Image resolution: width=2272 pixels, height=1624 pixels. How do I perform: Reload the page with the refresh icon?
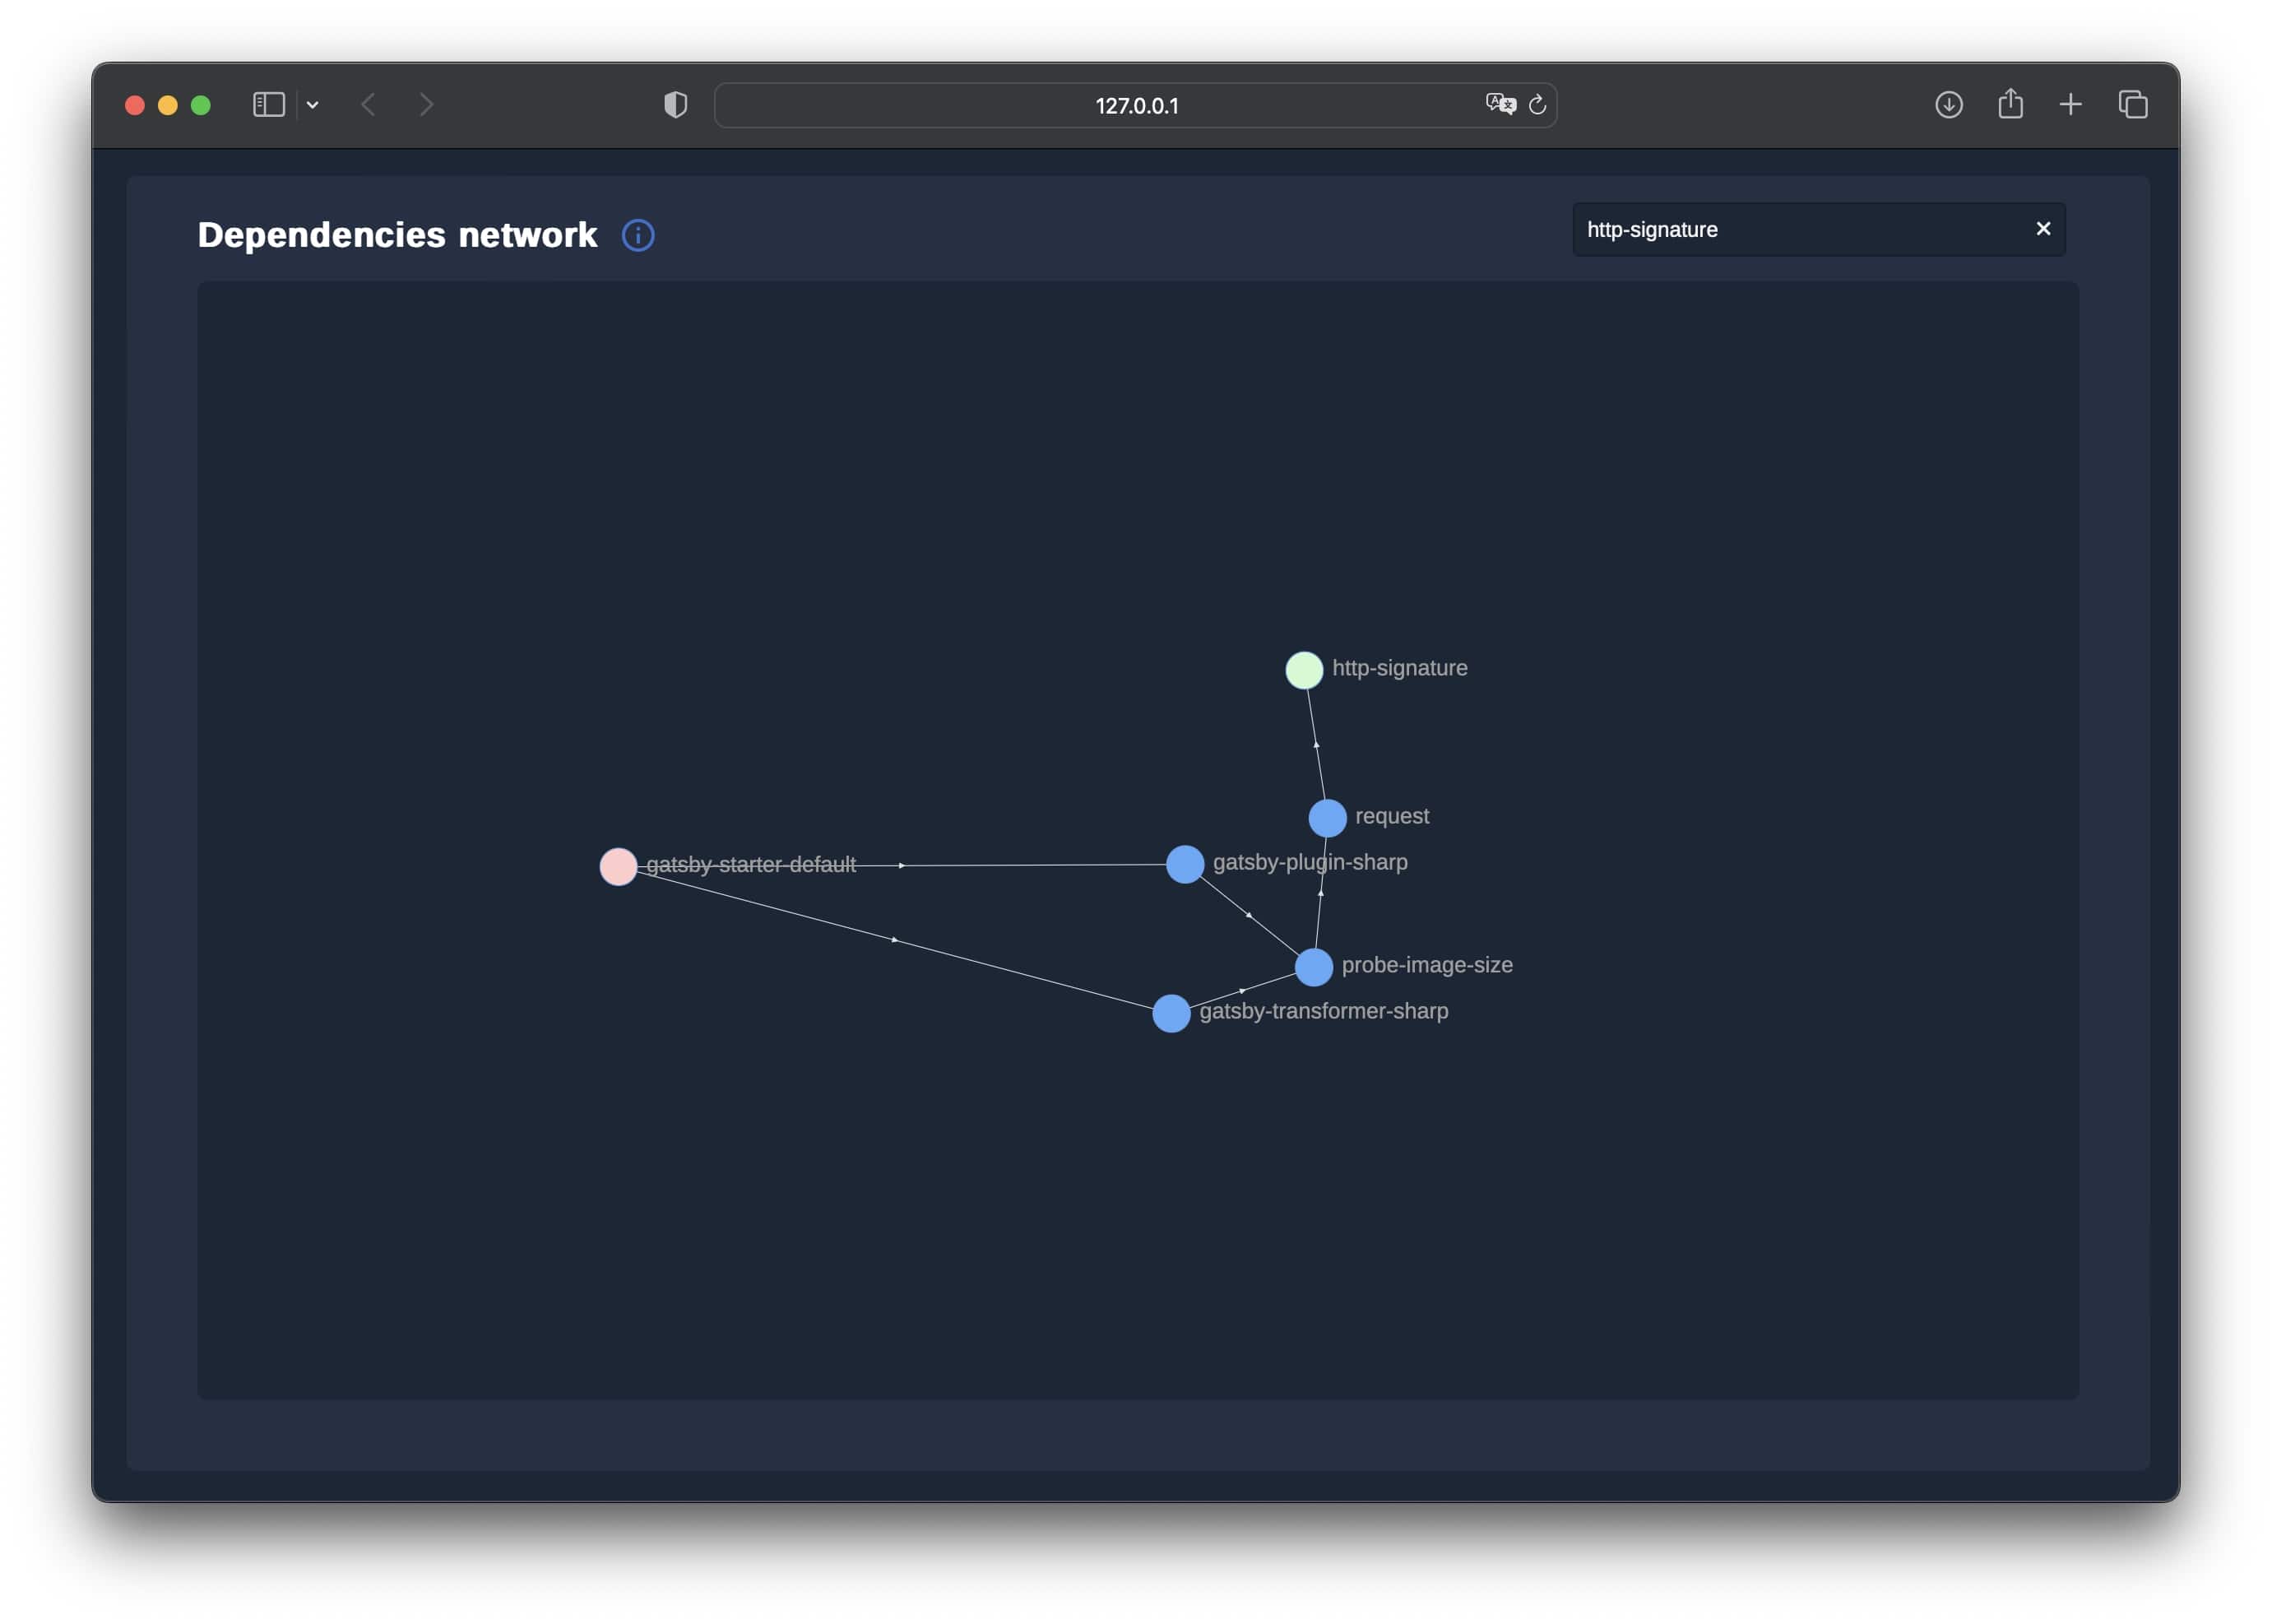(x=1537, y=104)
